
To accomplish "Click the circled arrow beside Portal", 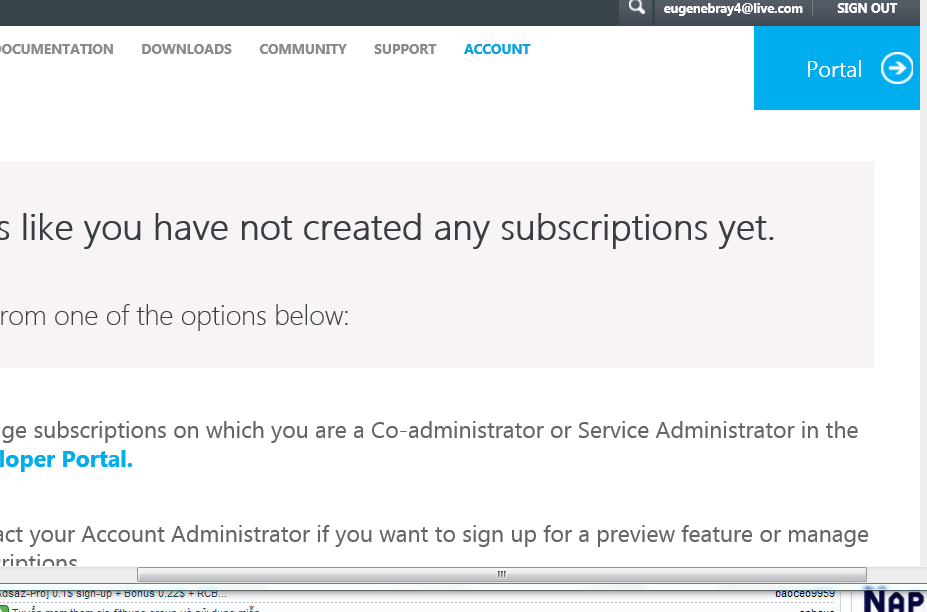I will click(897, 68).
